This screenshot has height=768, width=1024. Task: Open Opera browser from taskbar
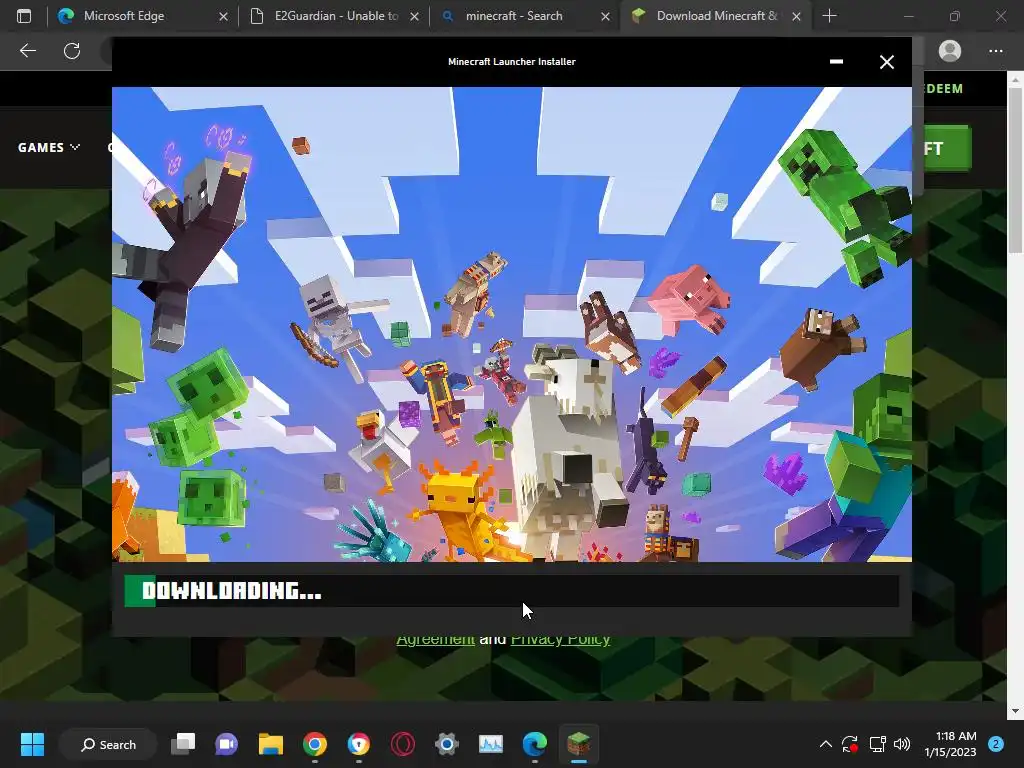click(403, 744)
